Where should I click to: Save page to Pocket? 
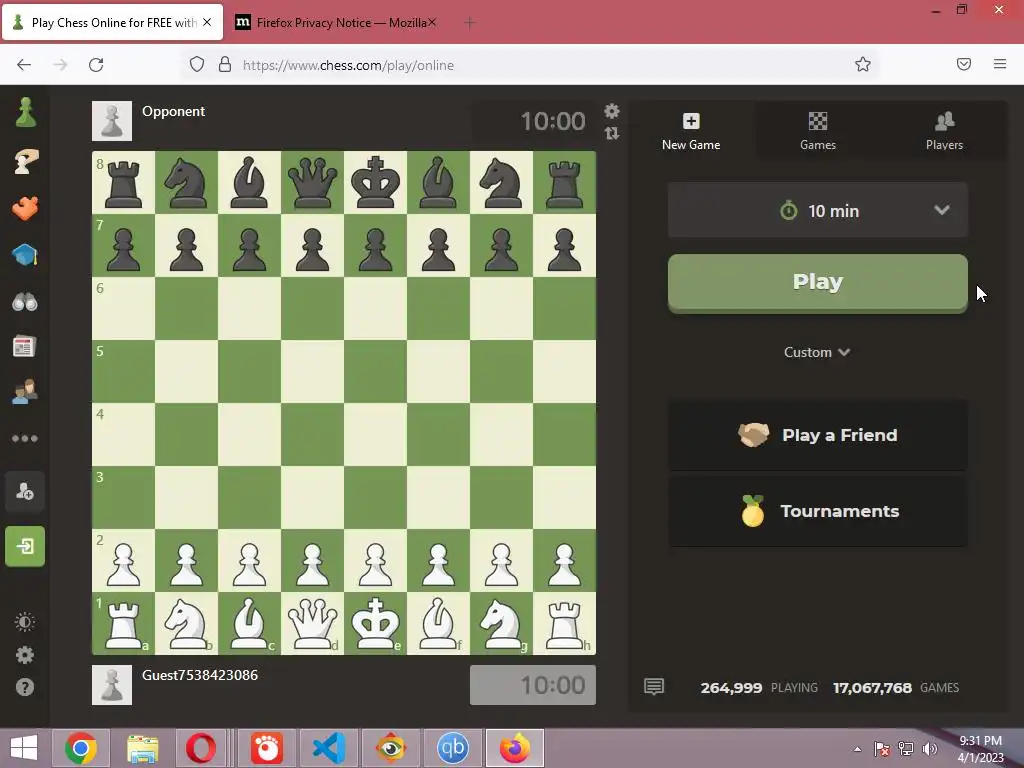coord(964,64)
